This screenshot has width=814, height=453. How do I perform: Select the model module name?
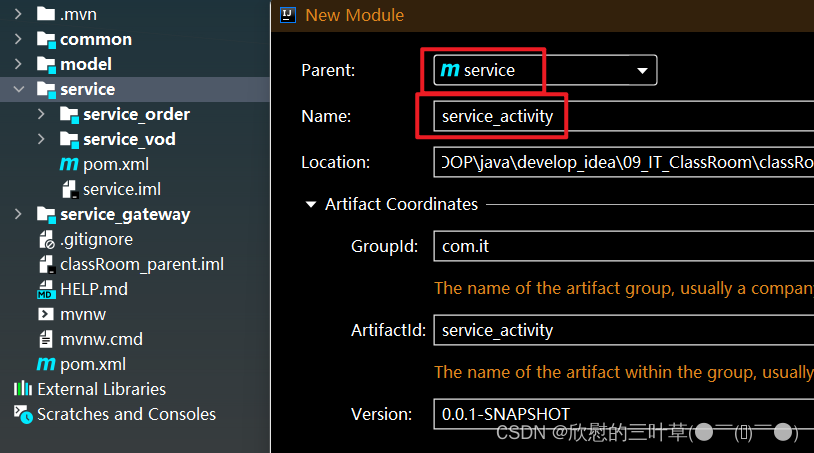click(x=86, y=64)
